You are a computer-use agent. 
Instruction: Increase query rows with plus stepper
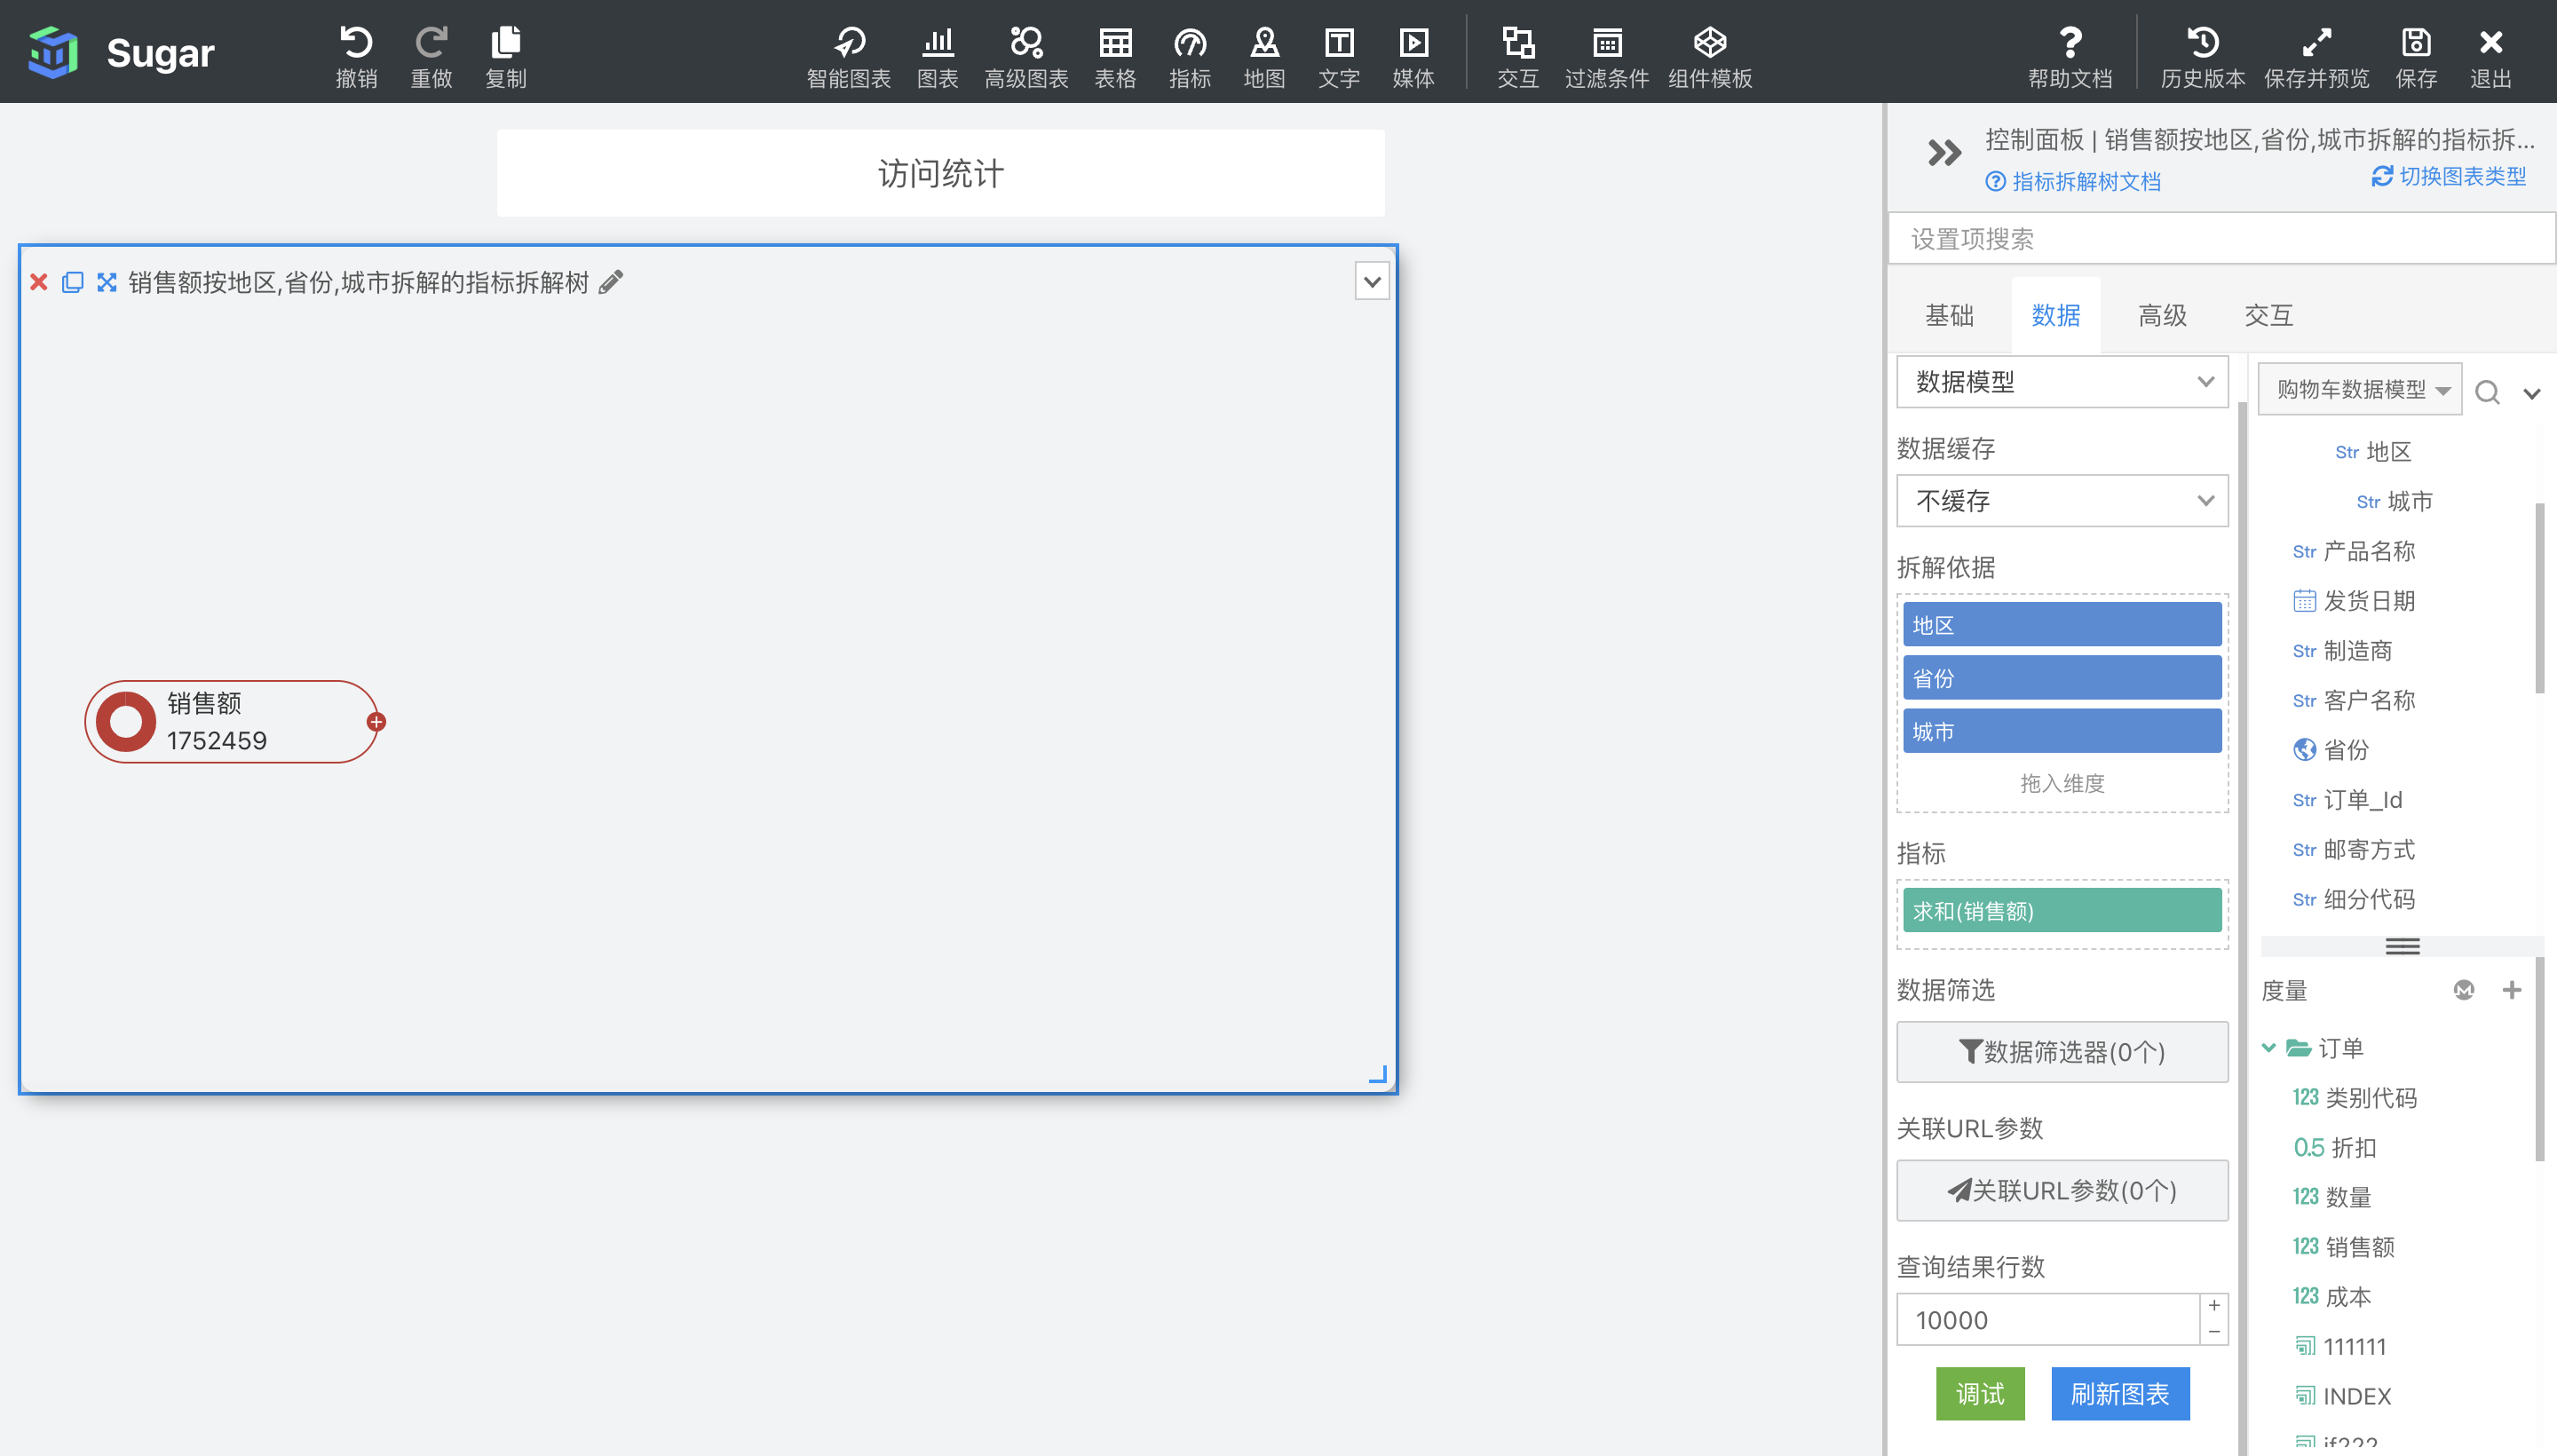2214,1306
